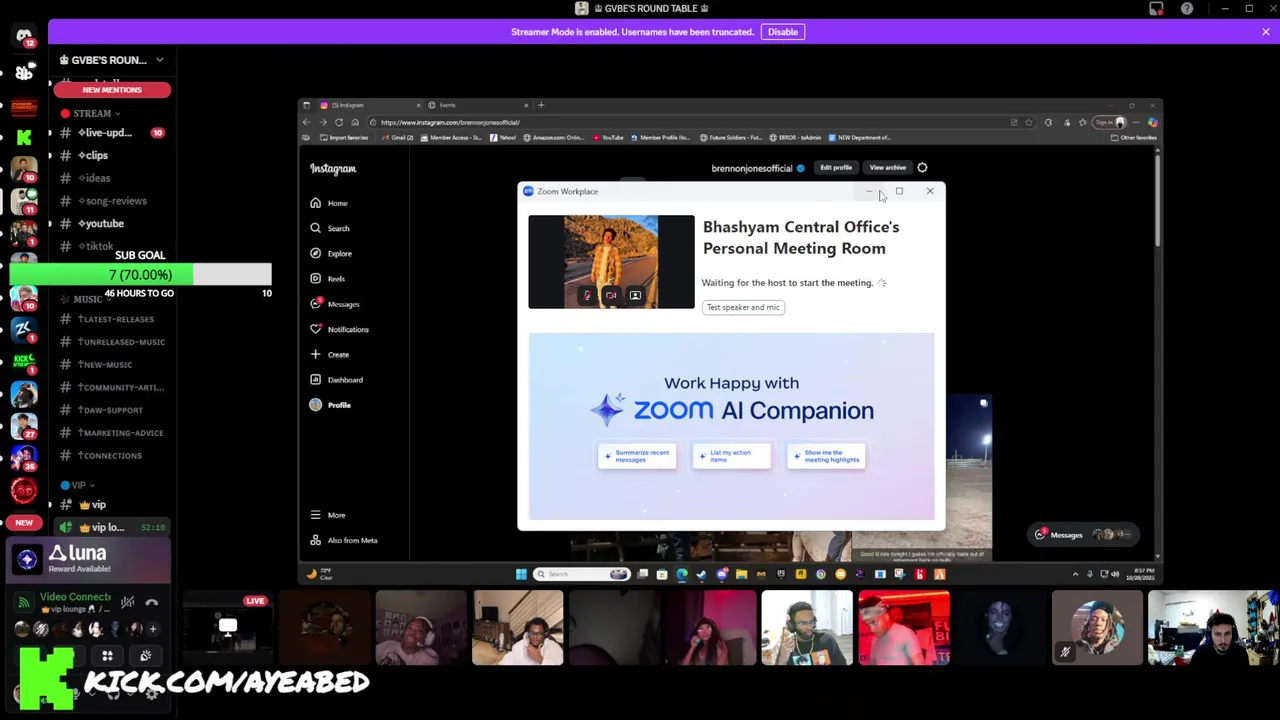This screenshot has height=720, width=1280.
Task: Collapse the MUSIC channel category
Action: [x=87, y=299]
